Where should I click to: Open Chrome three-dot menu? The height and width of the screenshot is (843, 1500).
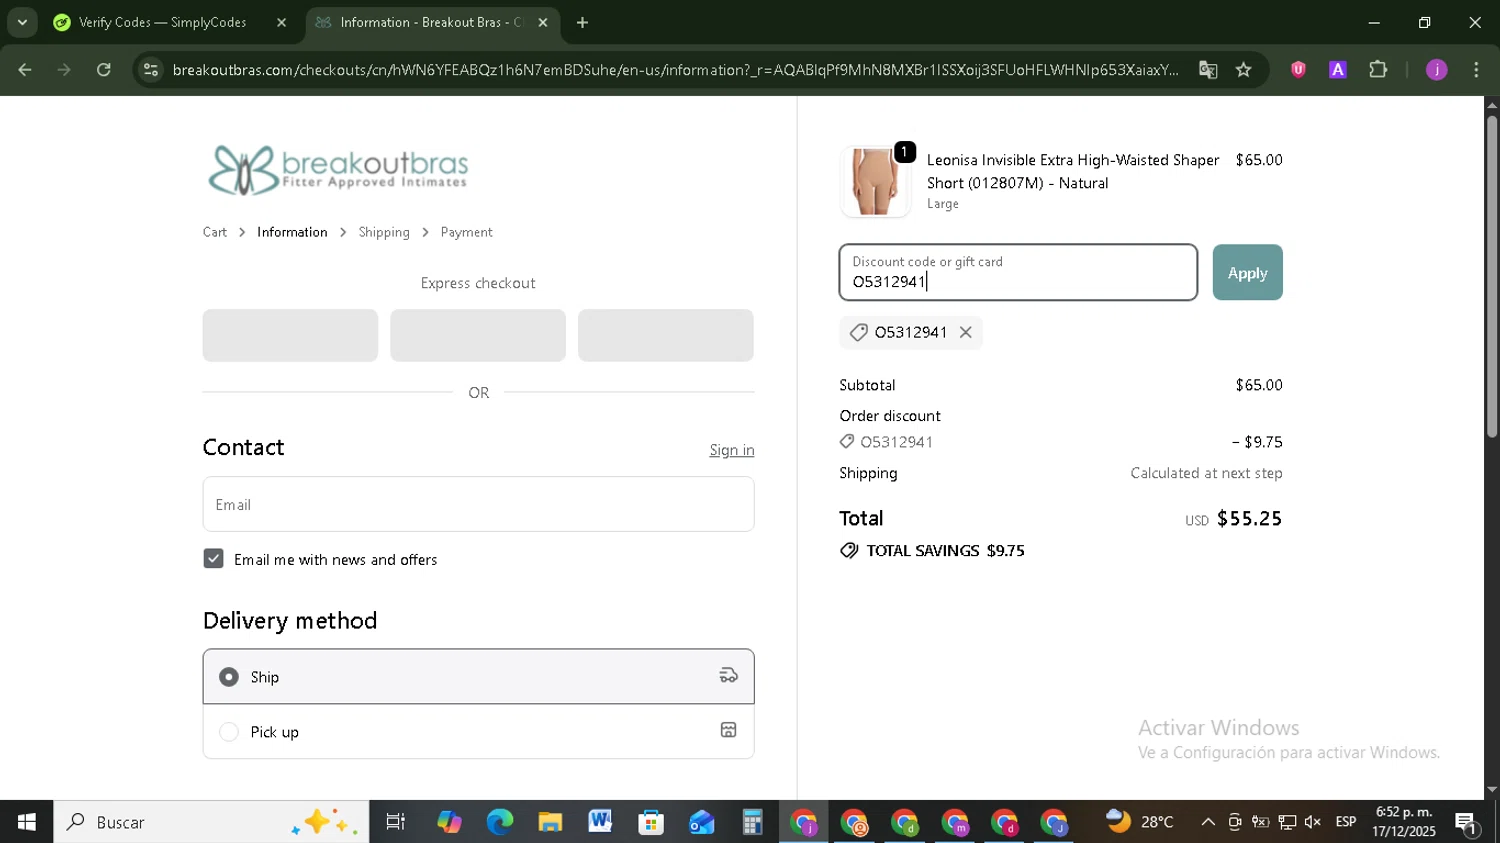coord(1476,70)
